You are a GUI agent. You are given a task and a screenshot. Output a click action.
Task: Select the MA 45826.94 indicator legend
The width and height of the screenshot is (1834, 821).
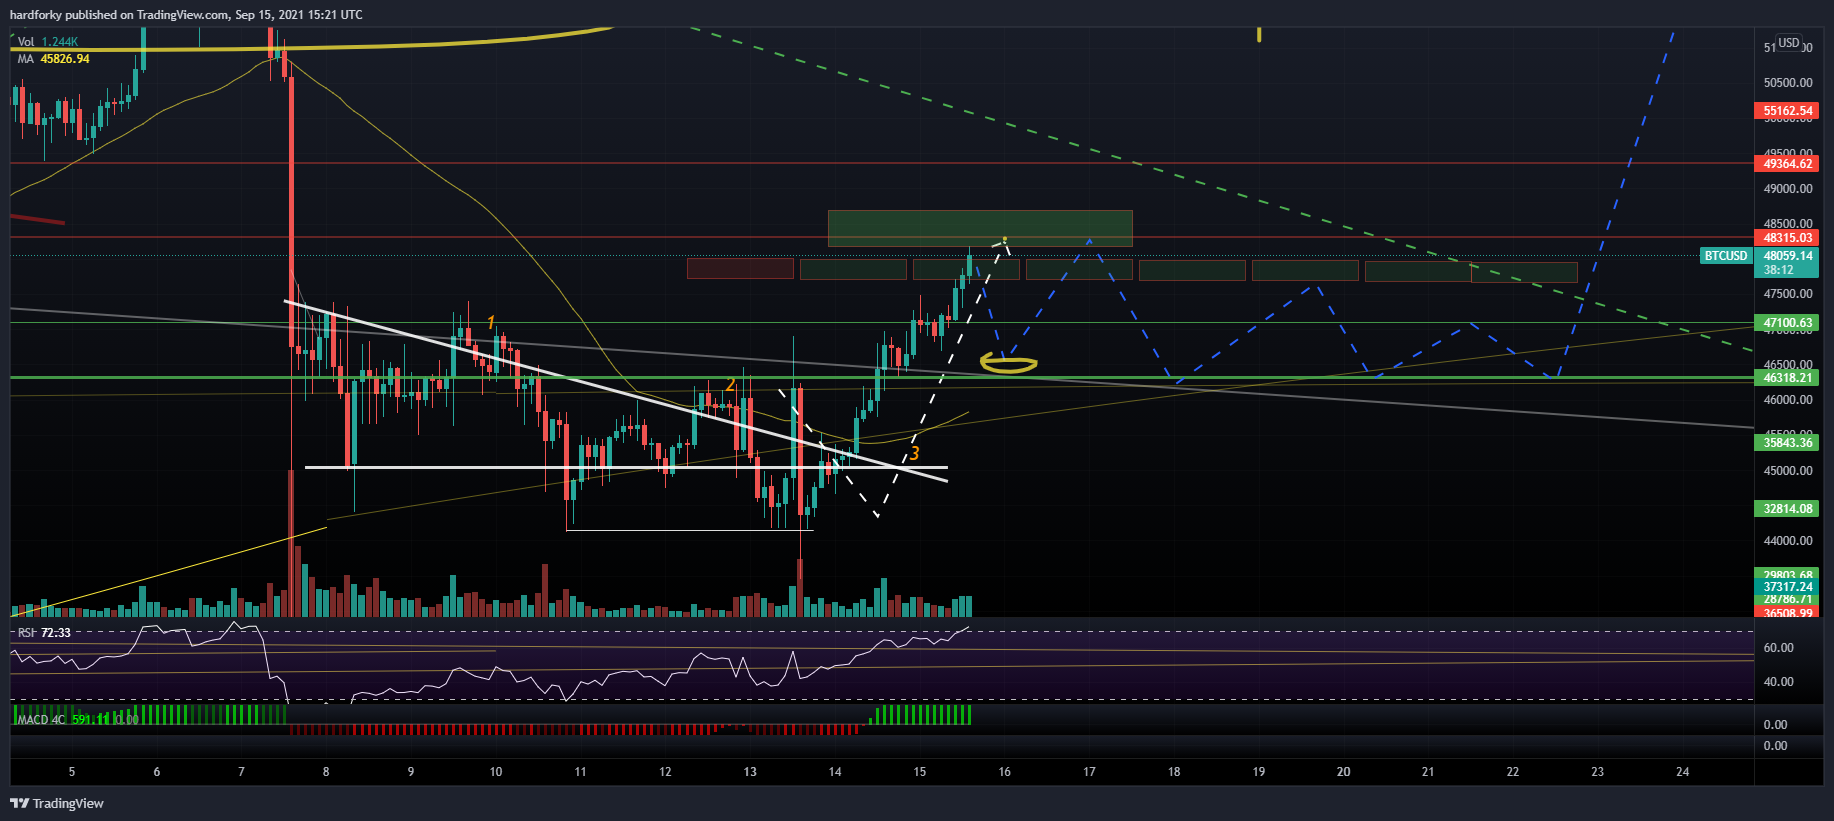(53, 59)
